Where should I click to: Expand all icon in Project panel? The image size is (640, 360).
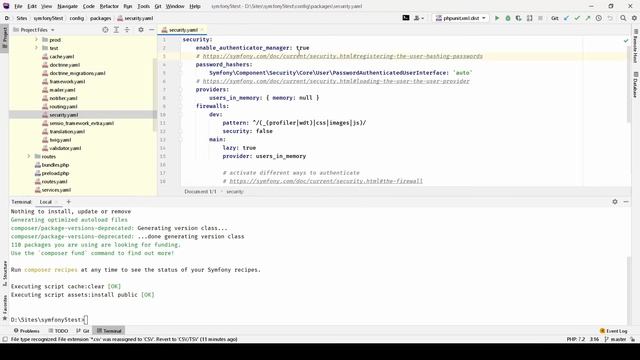click(x=116, y=30)
